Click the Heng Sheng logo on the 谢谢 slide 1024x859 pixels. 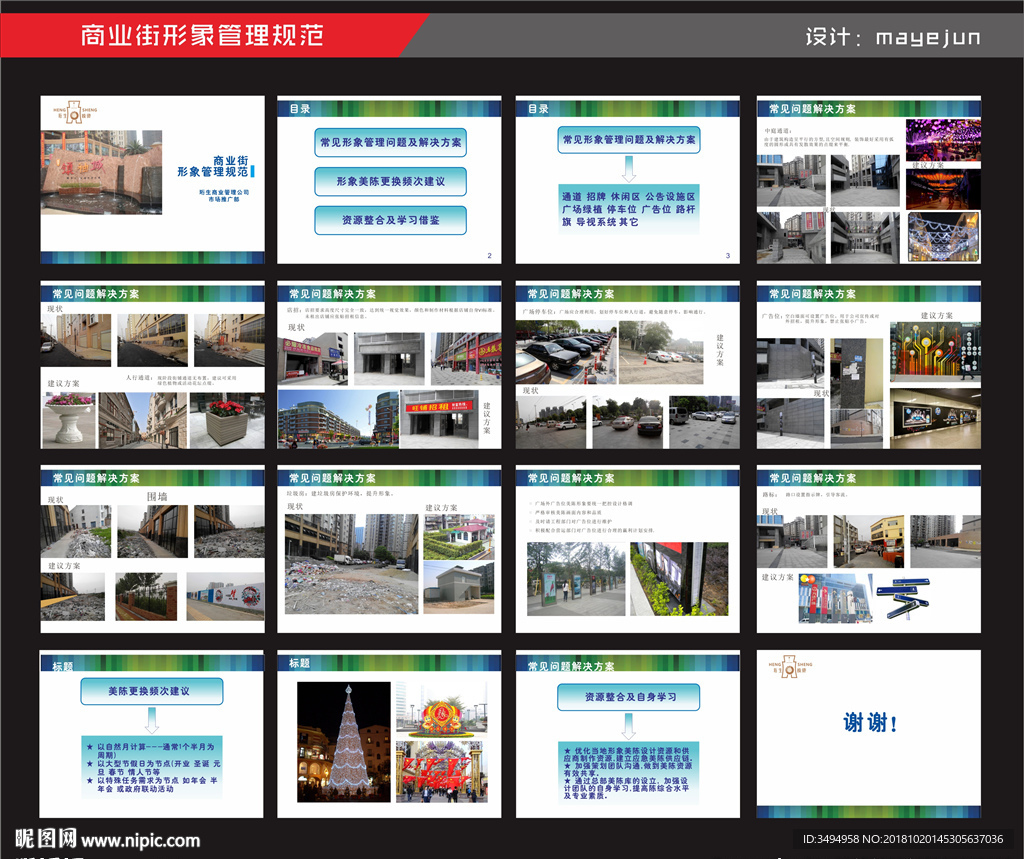(x=790, y=667)
